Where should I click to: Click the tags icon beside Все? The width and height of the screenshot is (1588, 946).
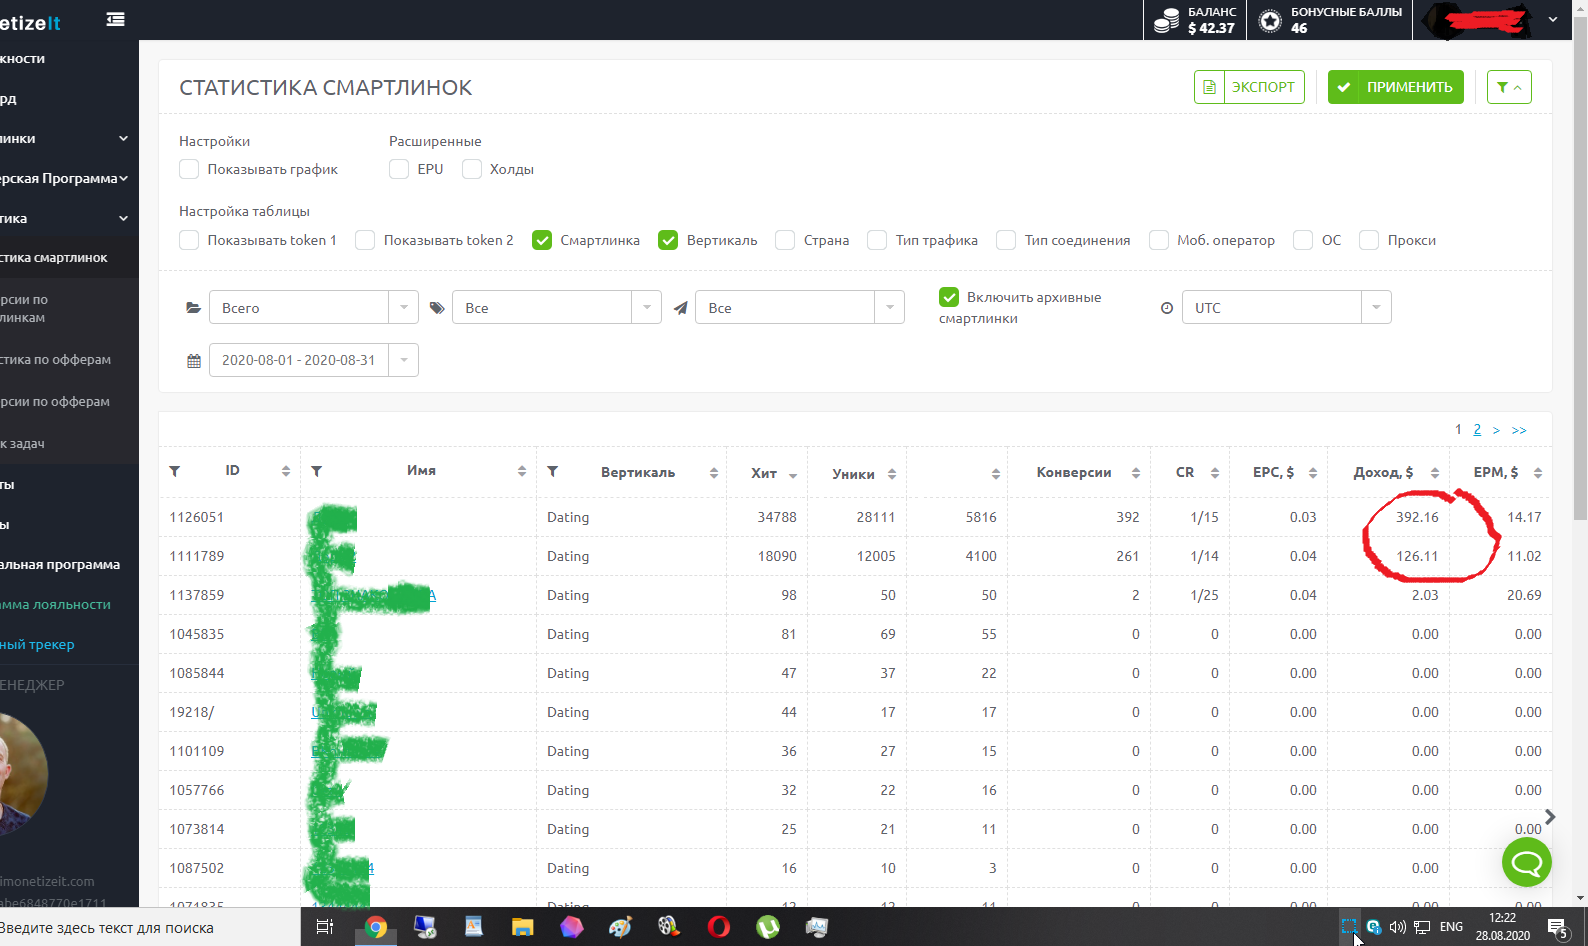click(437, 308)
